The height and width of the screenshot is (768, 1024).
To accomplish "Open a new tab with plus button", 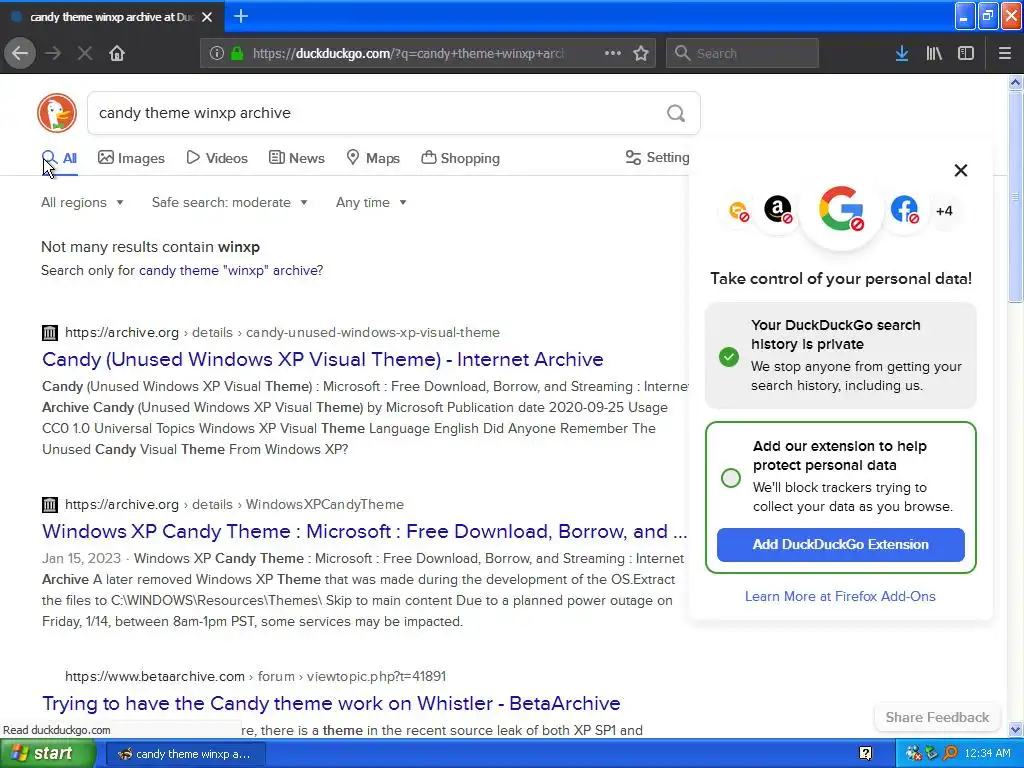I will click(x=241, y=16).
